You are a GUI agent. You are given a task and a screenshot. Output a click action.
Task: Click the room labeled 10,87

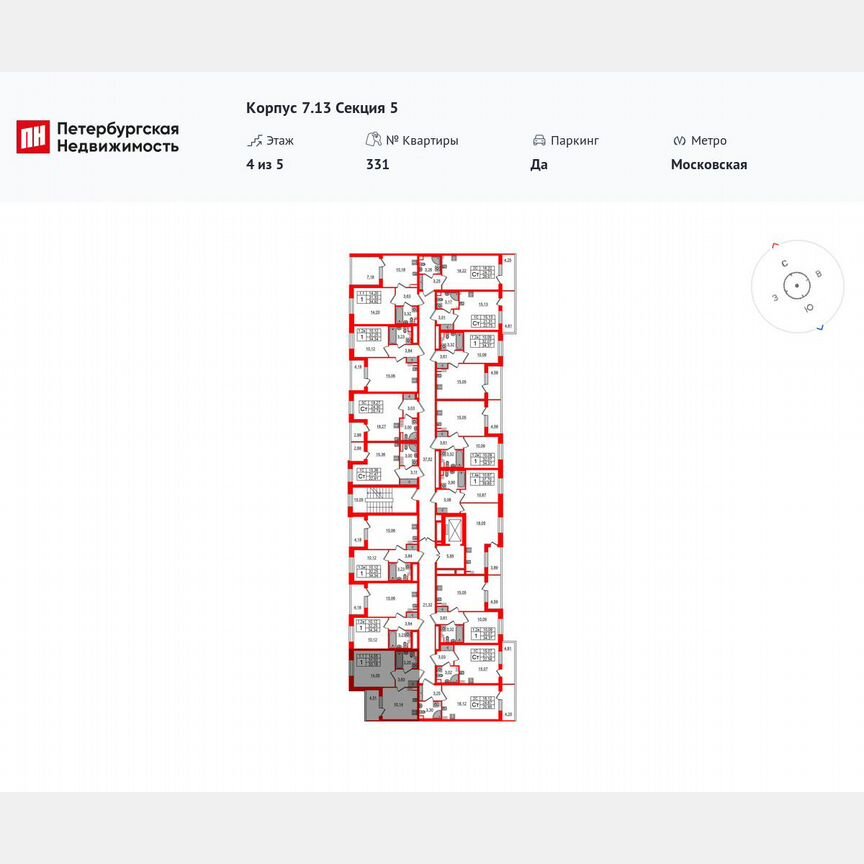[481, 495]
